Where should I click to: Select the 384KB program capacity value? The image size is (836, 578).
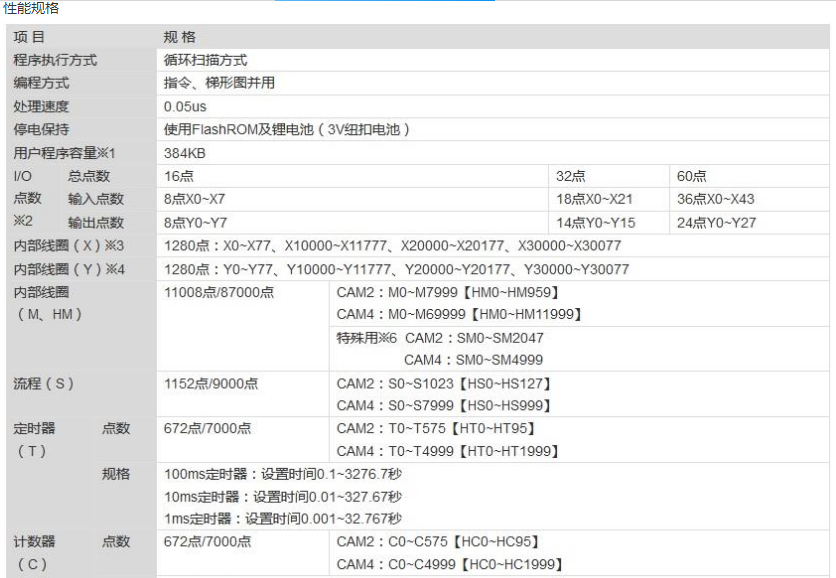click(185, 153)
